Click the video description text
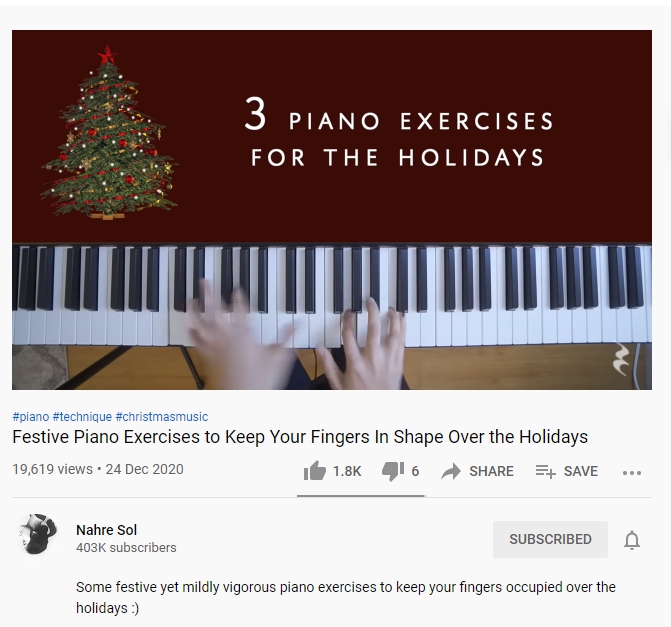The width and height of the screenshot is (671, 627). (x=346, y=597)
